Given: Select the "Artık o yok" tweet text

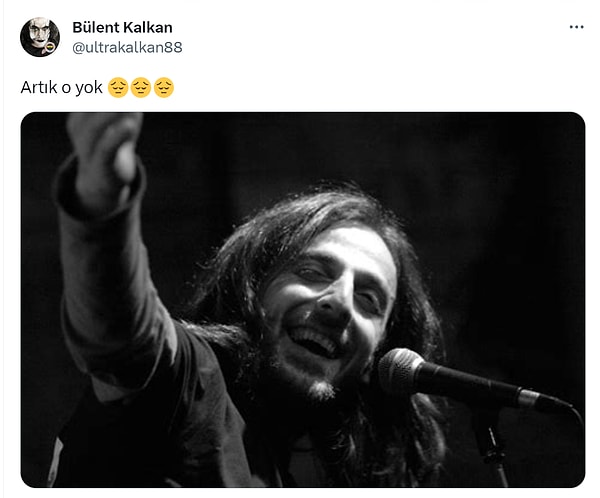Looking at the screenshot, I should (62, 88).
